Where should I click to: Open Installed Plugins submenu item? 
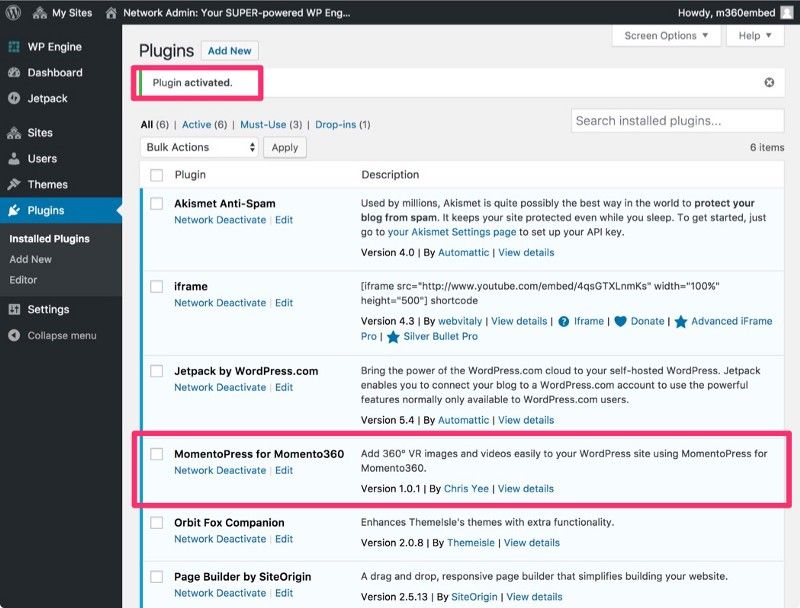click(49, 239)
